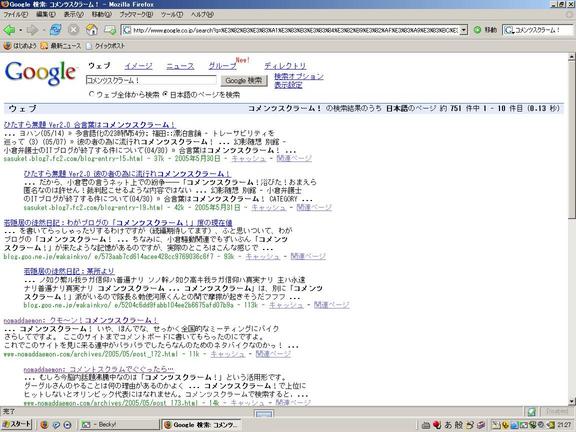Click the 完了 status bar text
The height and width of the screenshot is (432, 576).
coord(9,411)
